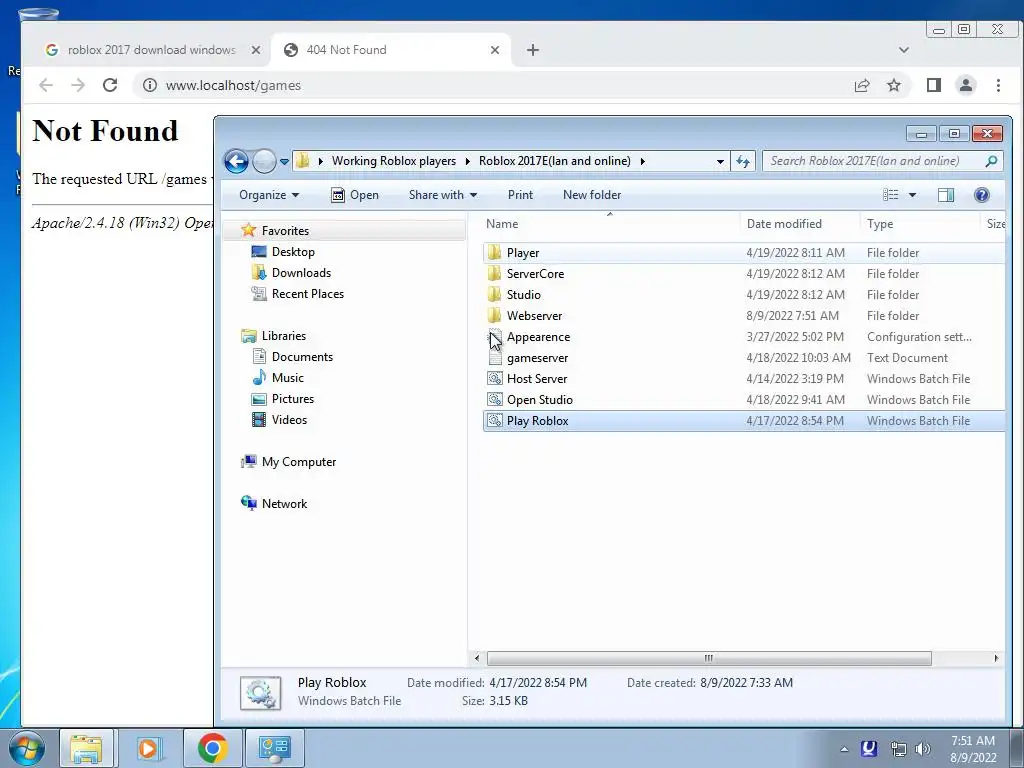The width and height of the screenshot is (1024, 768).
Task: Expand the address bar history dropdown
Action: pyautogui.click(x=720, y=161)
